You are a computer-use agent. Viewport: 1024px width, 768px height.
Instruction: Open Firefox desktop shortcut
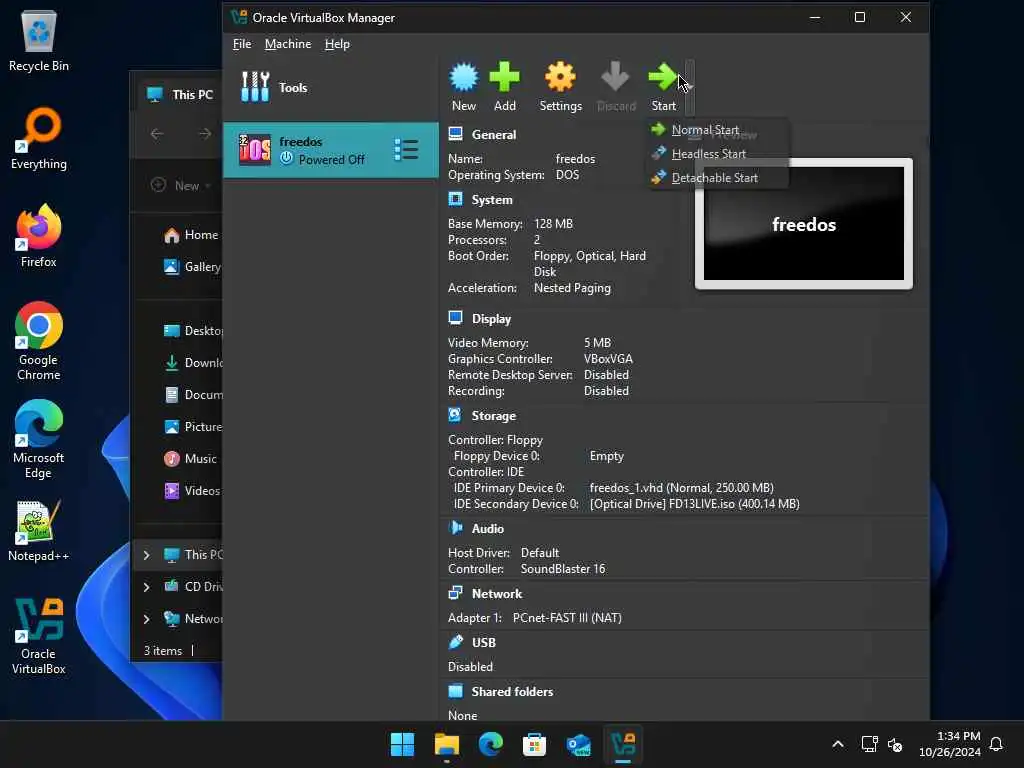39,236
